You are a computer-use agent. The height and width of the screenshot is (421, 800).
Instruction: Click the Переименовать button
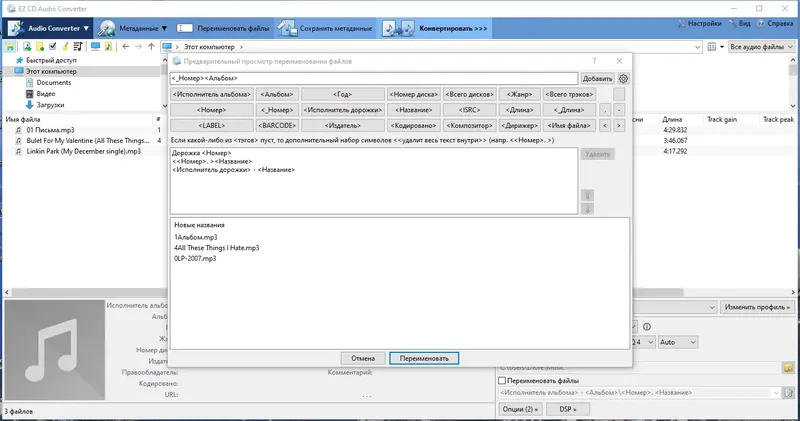coord(424,358)
